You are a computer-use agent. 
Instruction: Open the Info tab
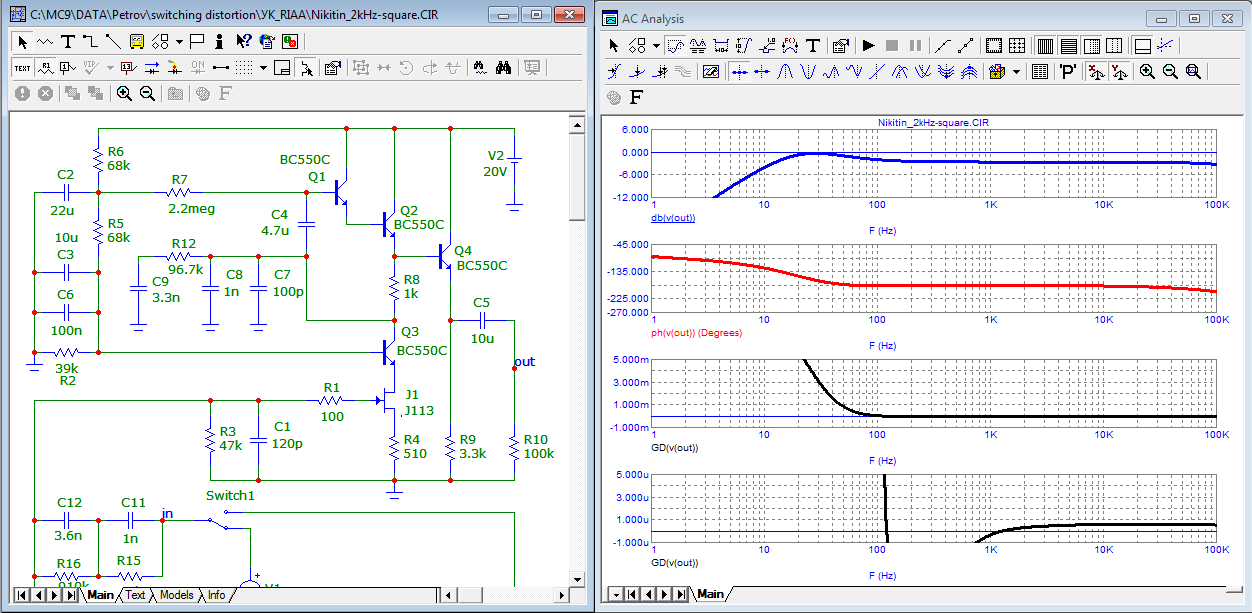pyautogui.click(x=216, y=595)
